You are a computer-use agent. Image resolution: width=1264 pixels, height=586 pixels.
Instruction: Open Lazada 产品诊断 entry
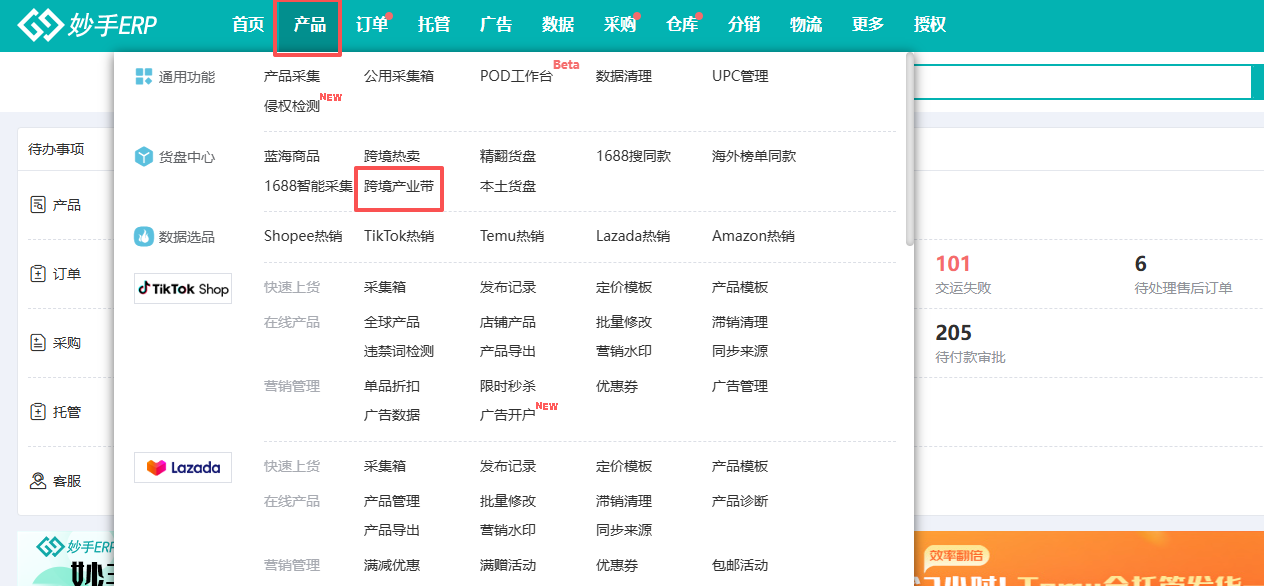(740, 501)
